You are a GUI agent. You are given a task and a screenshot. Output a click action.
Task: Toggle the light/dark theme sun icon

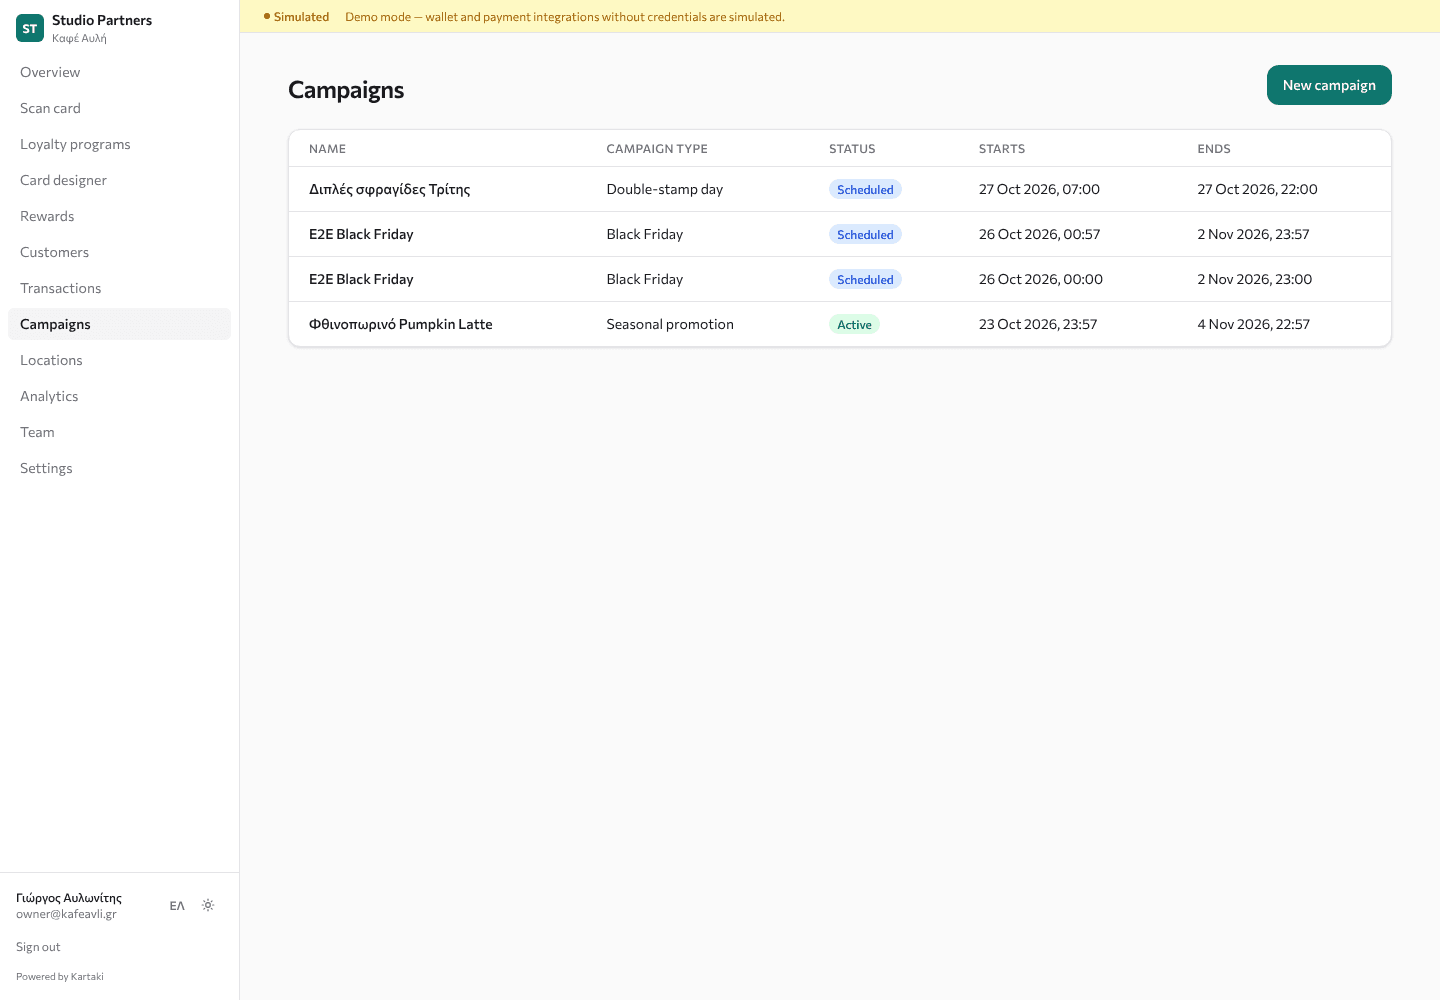208,905
